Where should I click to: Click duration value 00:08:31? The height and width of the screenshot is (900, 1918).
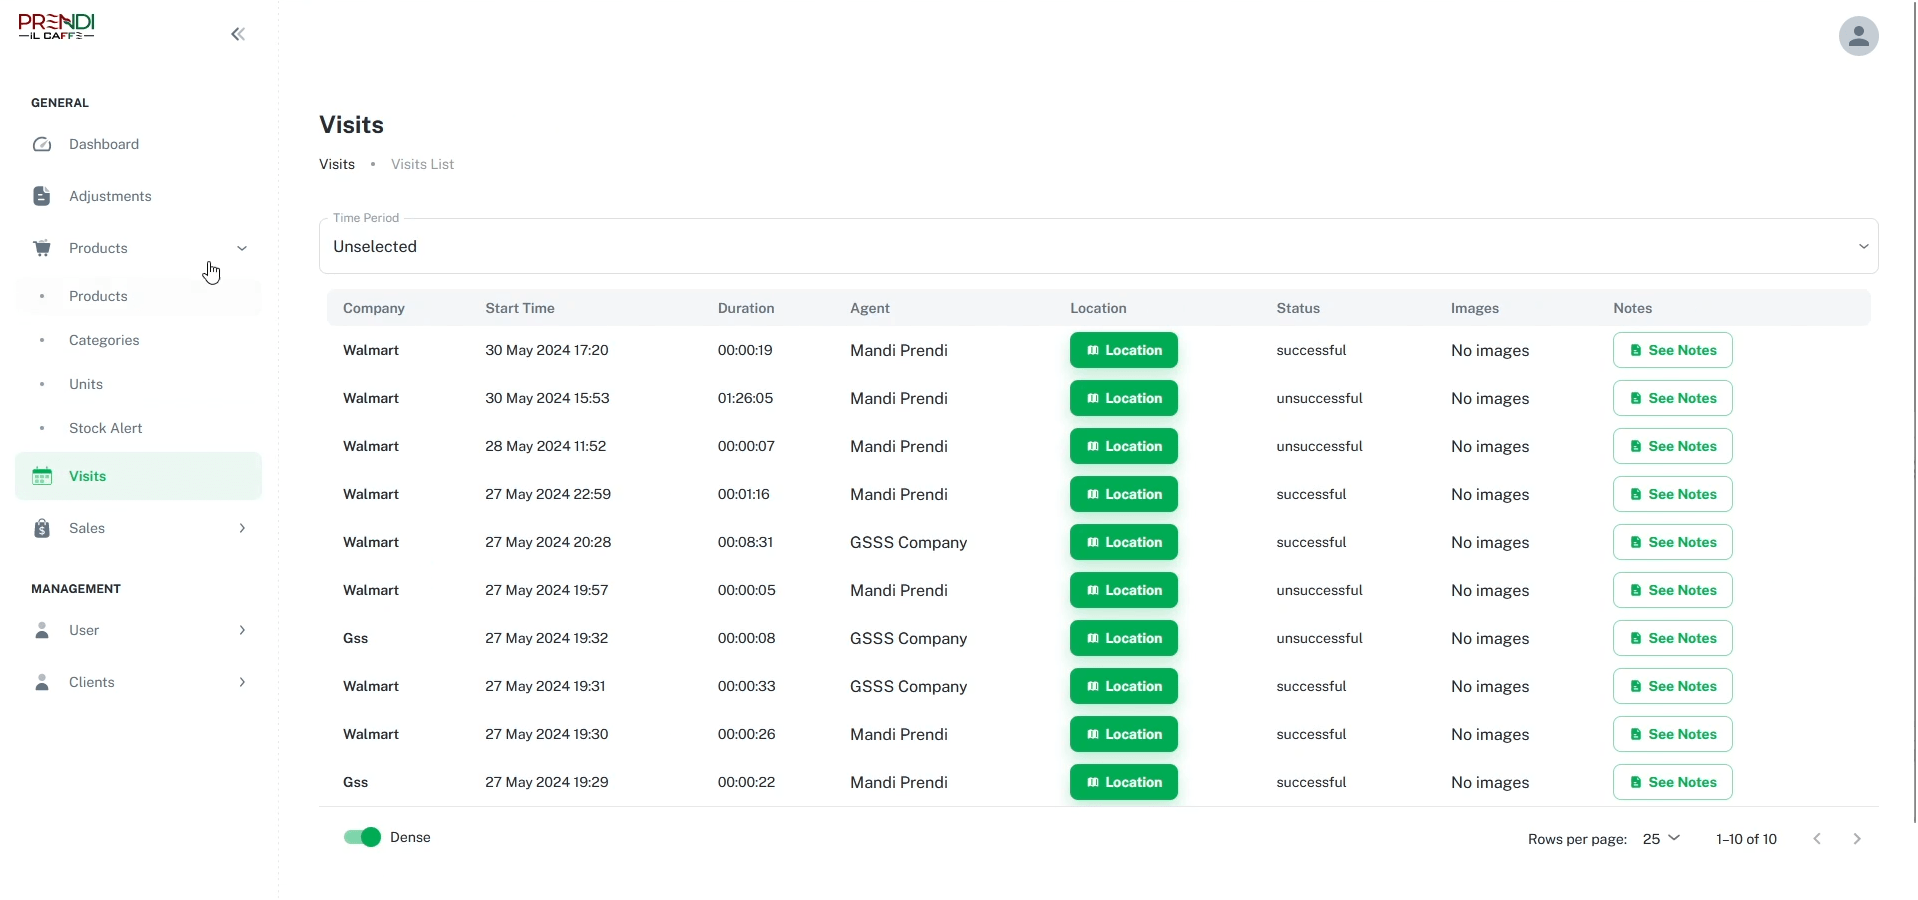(x=745, y=542)
